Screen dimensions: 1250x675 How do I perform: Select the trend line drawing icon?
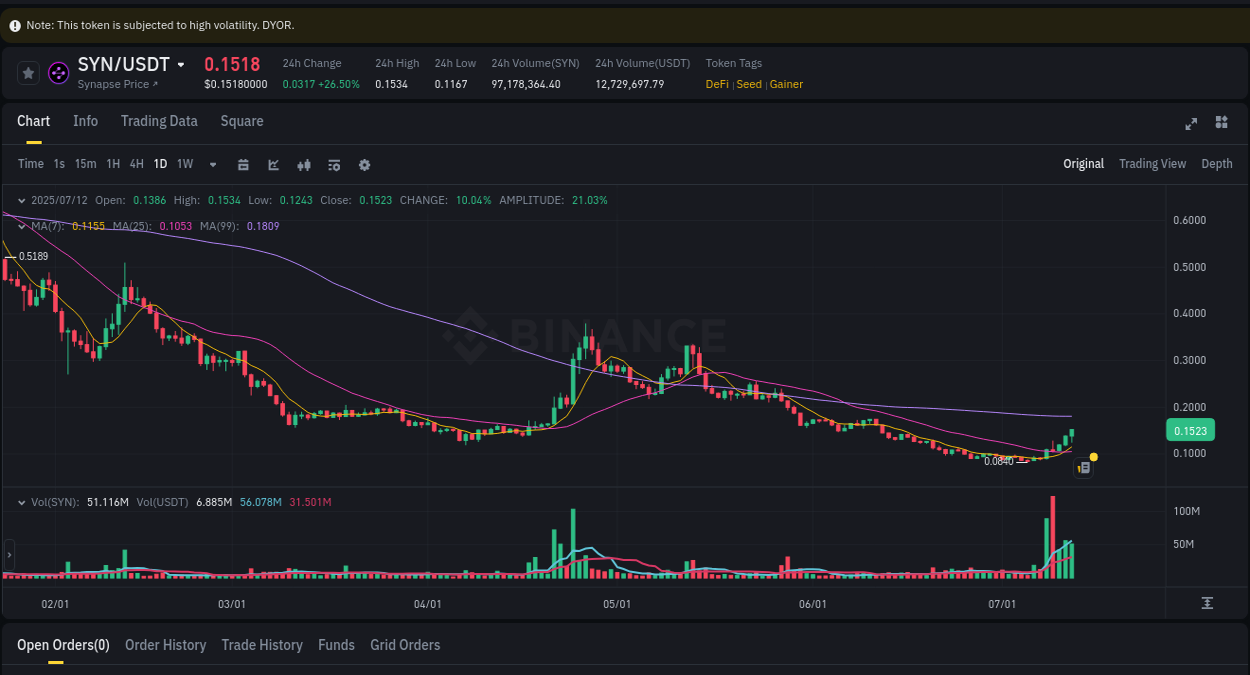tap(273, 163)
